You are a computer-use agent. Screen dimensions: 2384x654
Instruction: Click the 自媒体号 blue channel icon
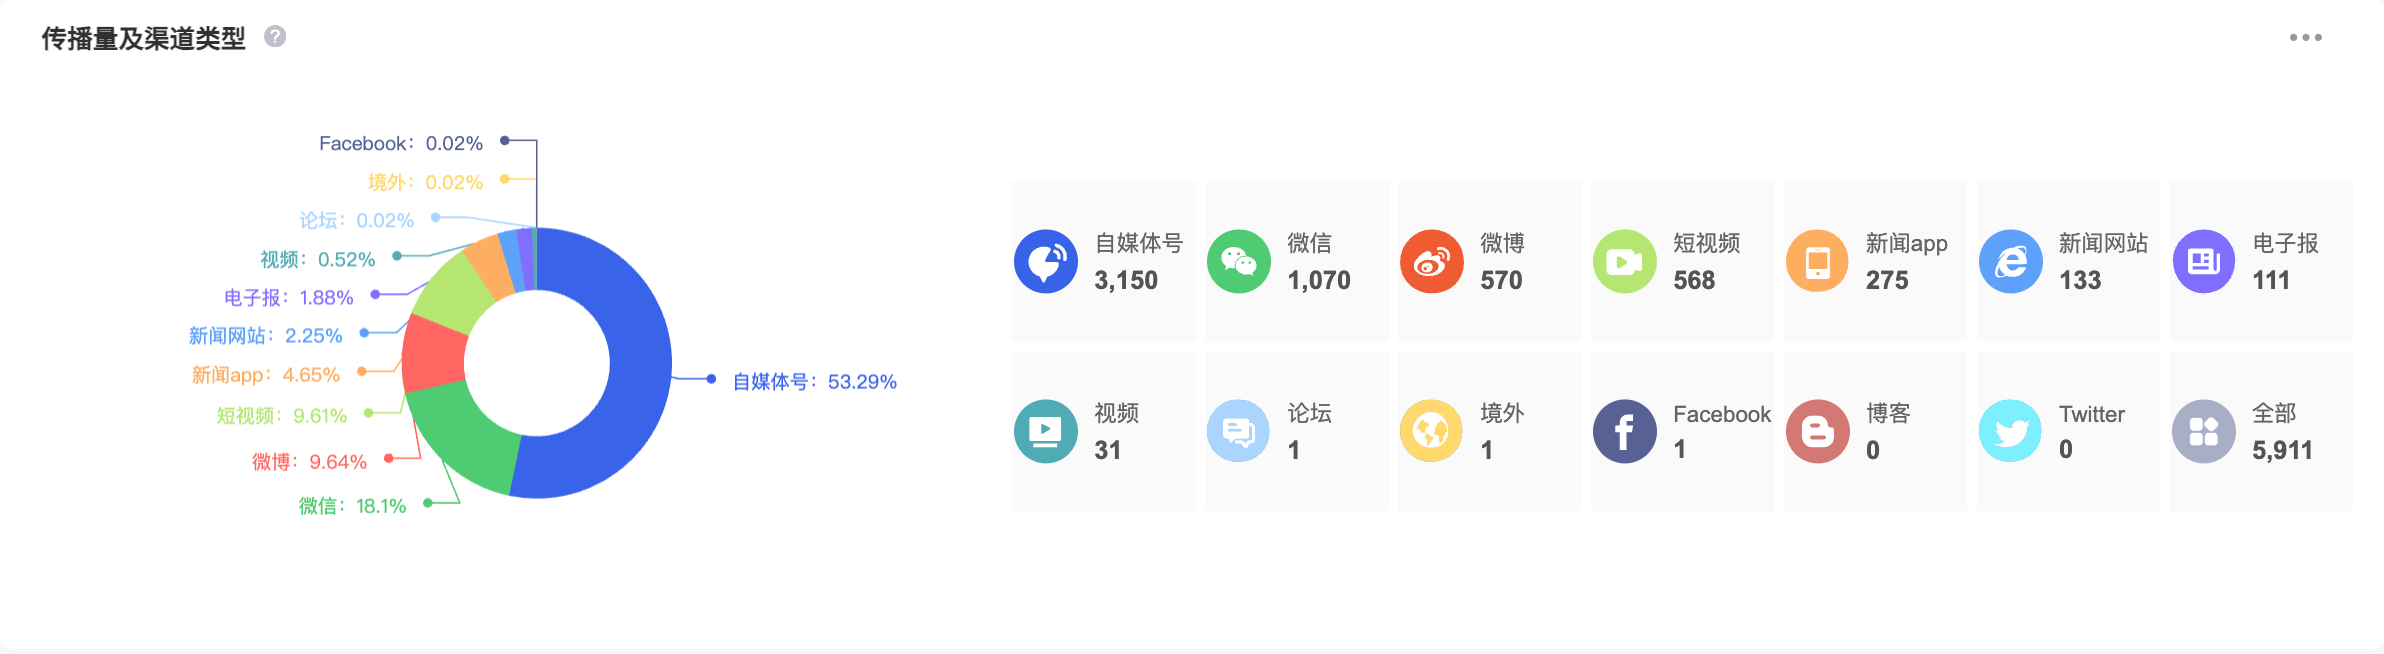click(1046, 262)
